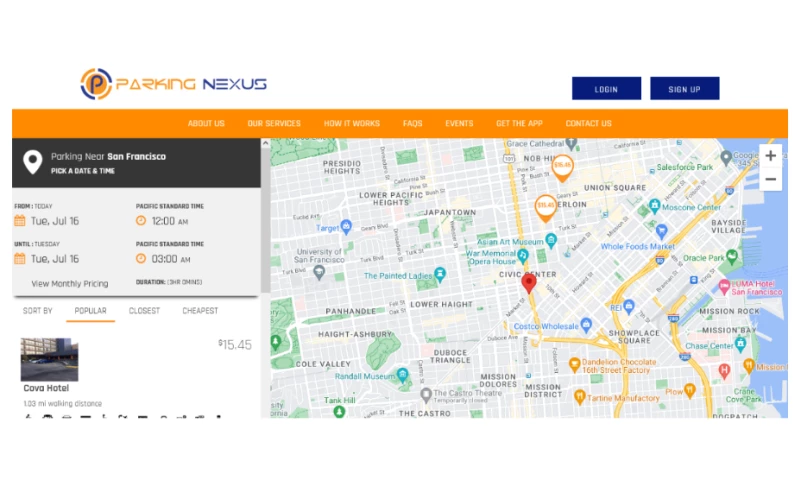
Task: Click the Whole Foods Market map marker
Action: tap(662, 231)
